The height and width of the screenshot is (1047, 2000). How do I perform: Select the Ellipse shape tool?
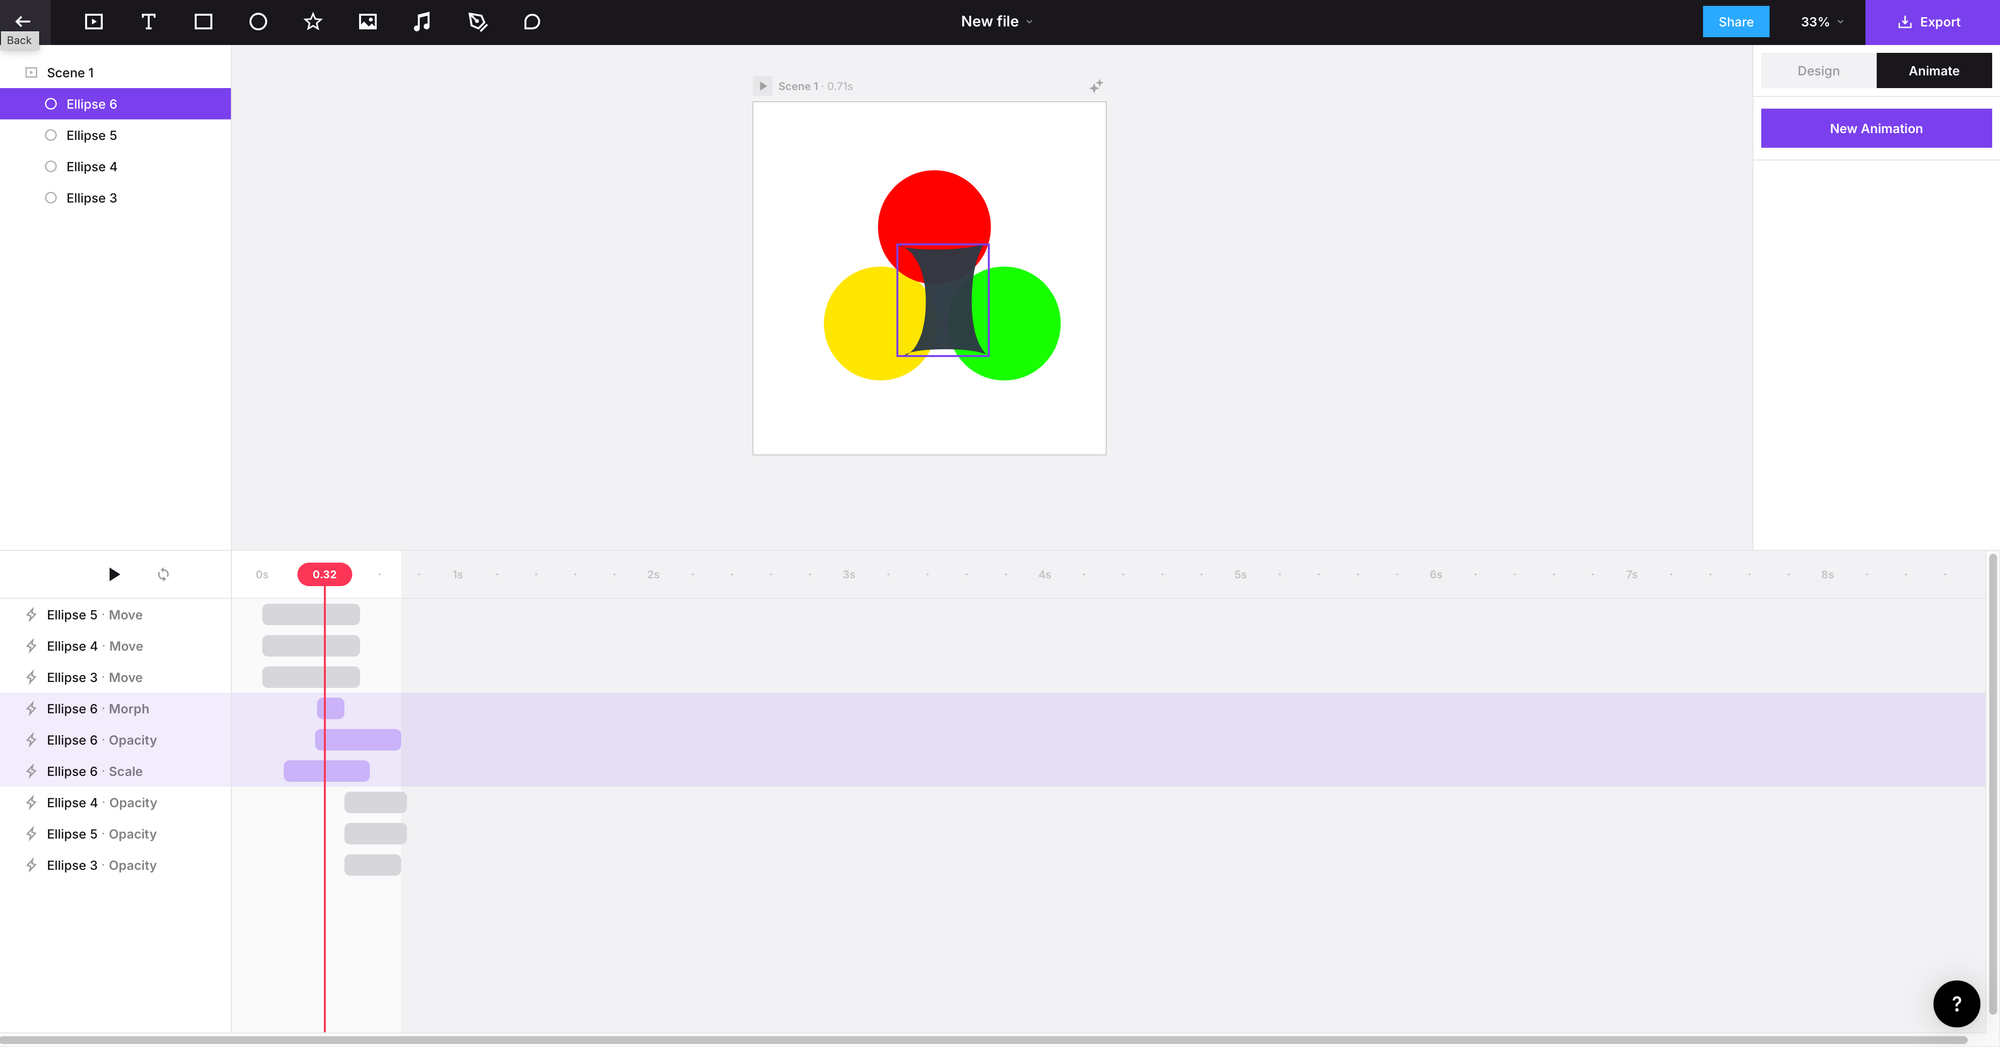tap(258, 22)
